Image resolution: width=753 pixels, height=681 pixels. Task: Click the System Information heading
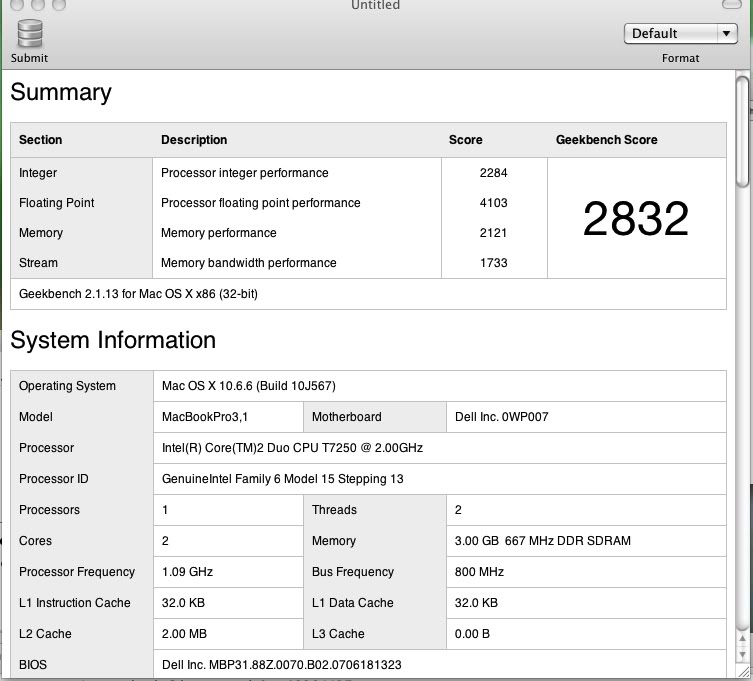[x=113, y=340]
